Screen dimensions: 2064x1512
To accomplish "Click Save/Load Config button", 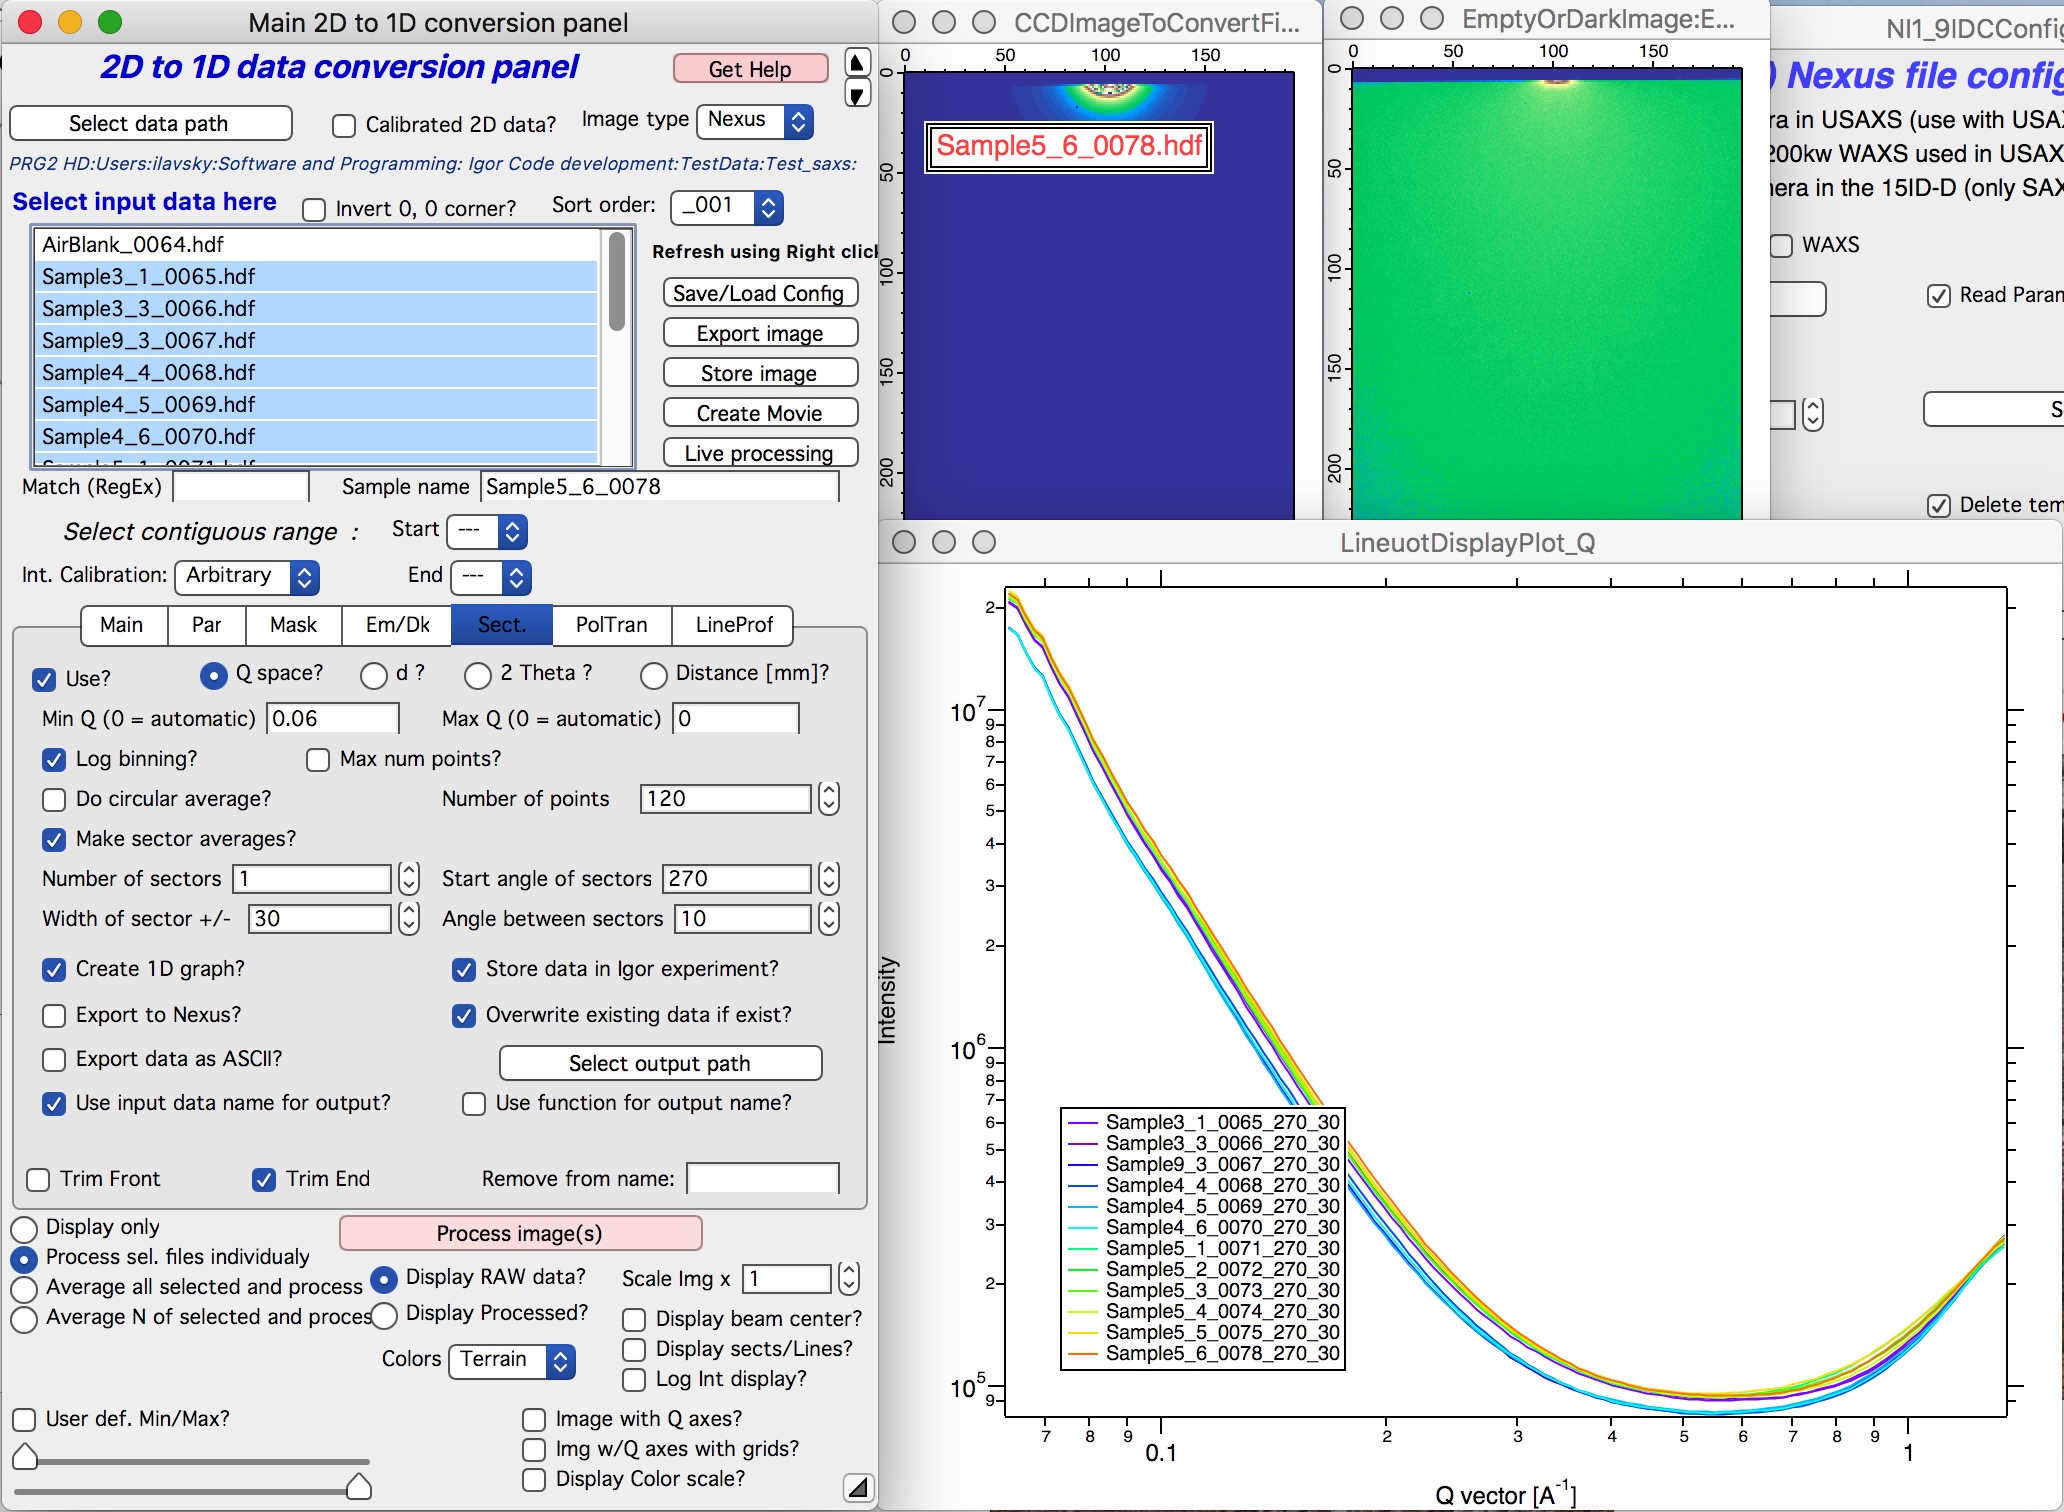I will [760, 293].
